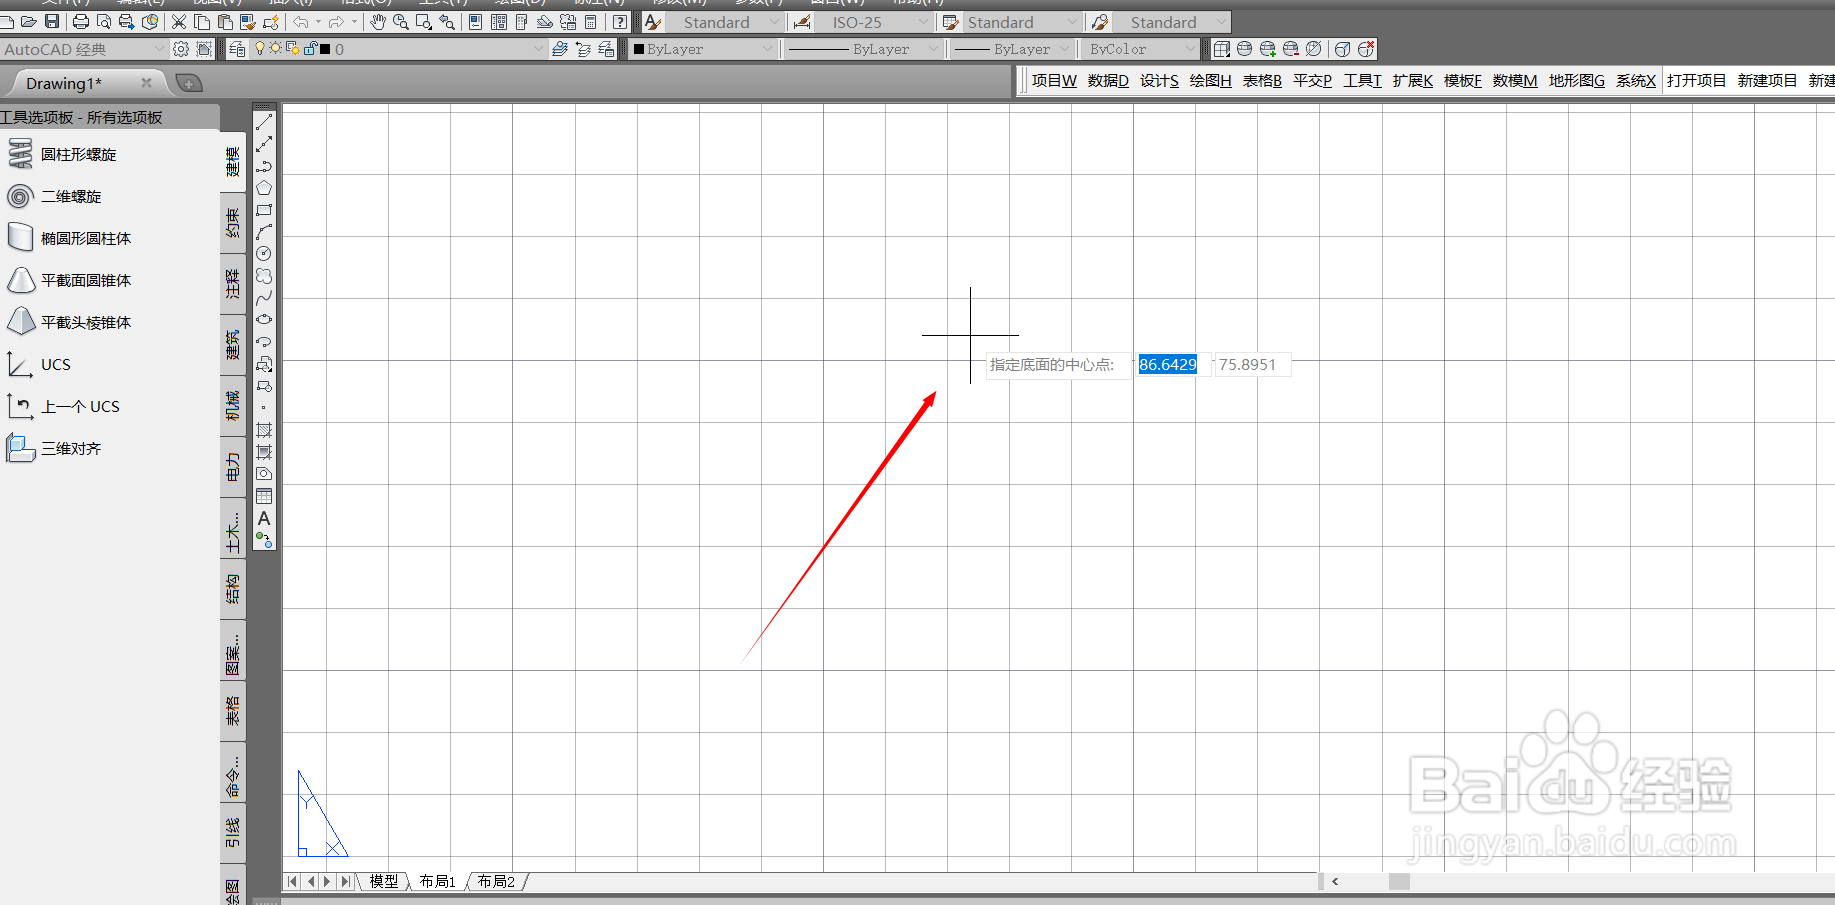This screenshot has height=905, width=1835.
Task: Open the color ByLayer dropdown
Action: pyautogui.click(x=704, y=49)
